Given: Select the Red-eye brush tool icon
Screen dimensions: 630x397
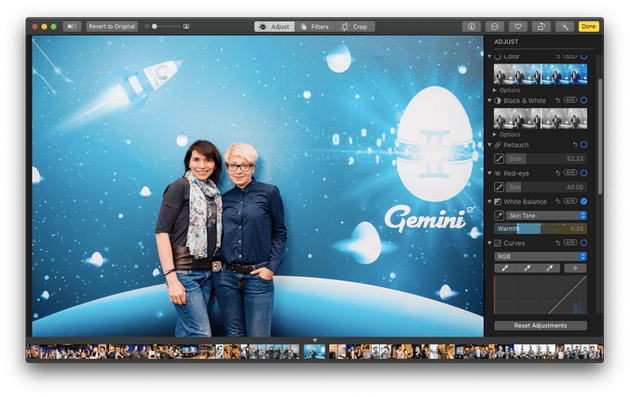Looking at the screenshot, I should point(499,187).
